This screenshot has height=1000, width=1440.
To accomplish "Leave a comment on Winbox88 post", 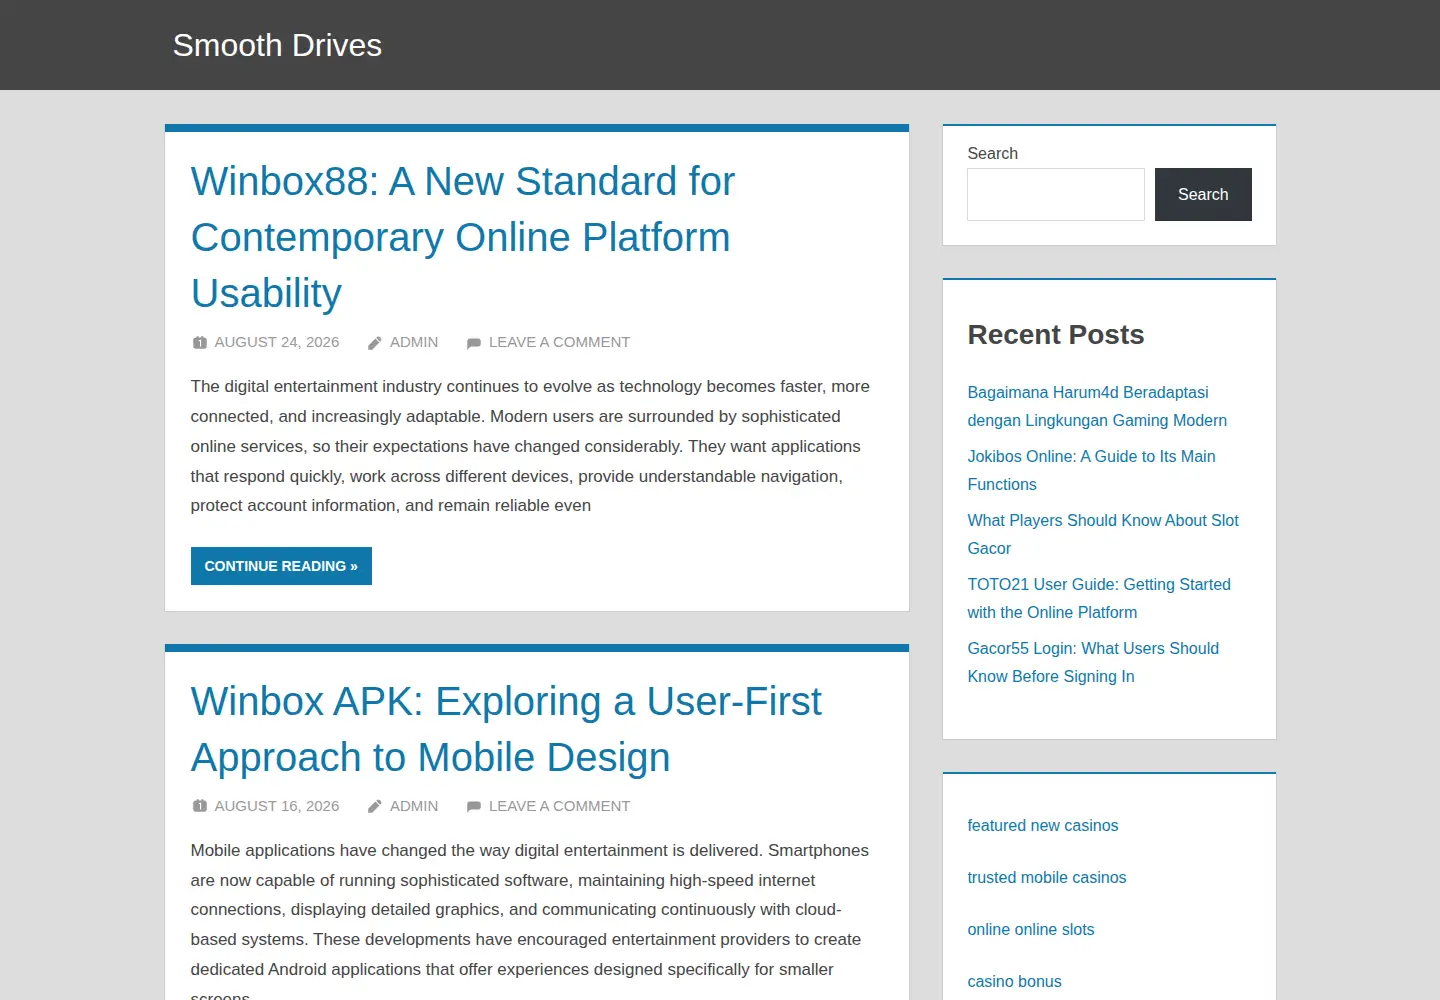I will (559, 342).
